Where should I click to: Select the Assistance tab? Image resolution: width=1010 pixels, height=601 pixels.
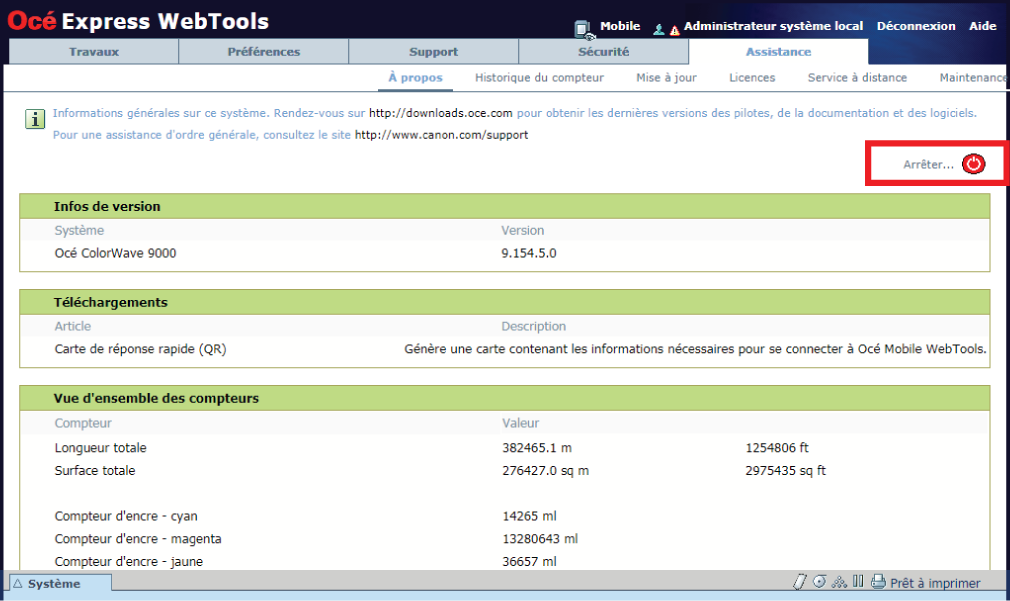click(778, 52)
